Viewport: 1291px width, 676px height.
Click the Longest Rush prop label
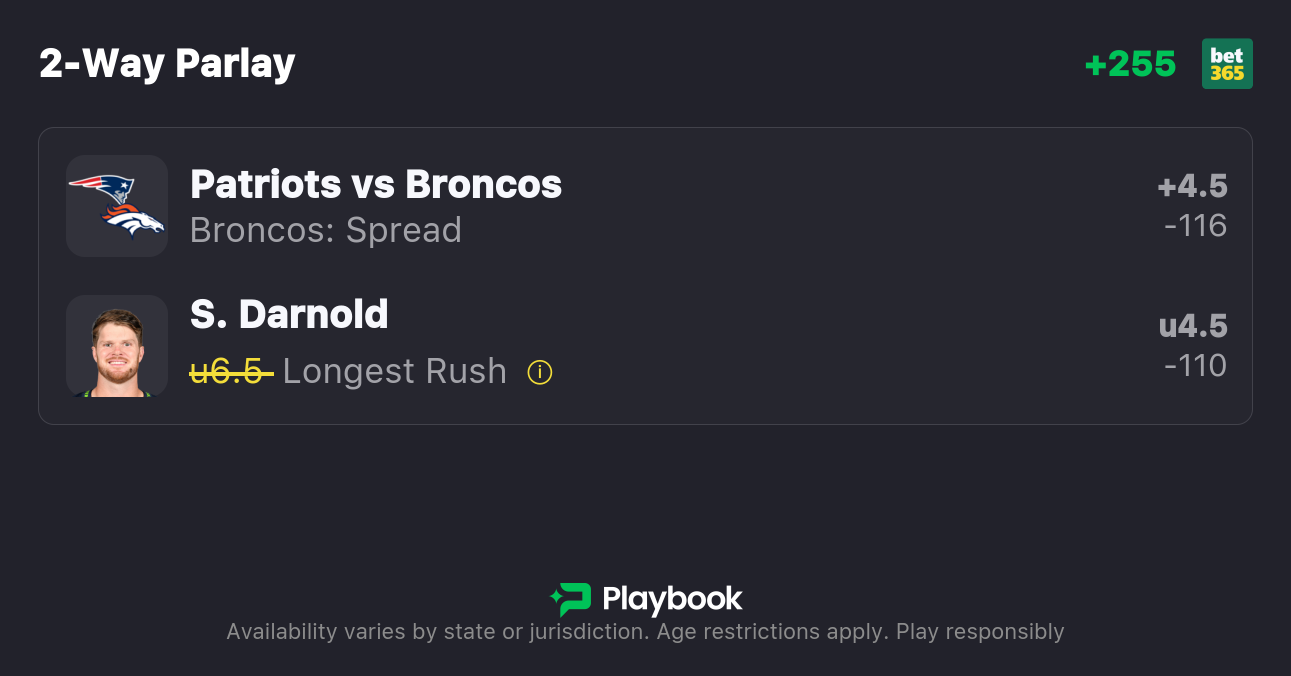pyautogui.click(x=395, y=372)
